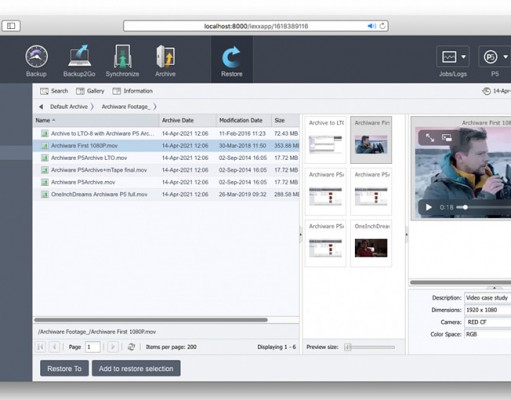Screen dimensions: 511x400
Task: Sort by Archive Date column header
Action: 188,120
